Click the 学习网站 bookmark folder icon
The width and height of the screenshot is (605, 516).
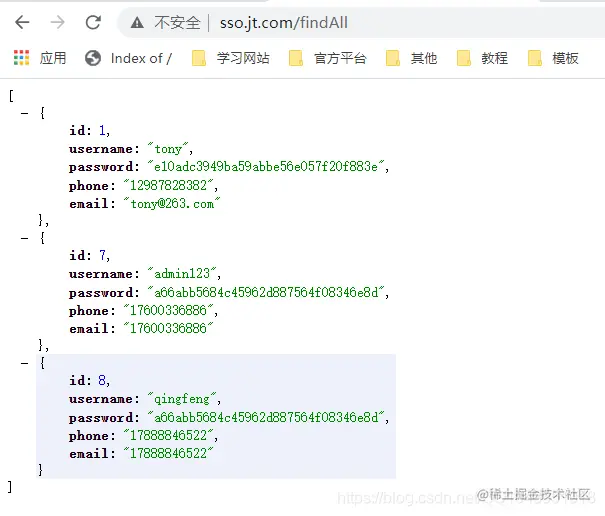tap(199, 58)
